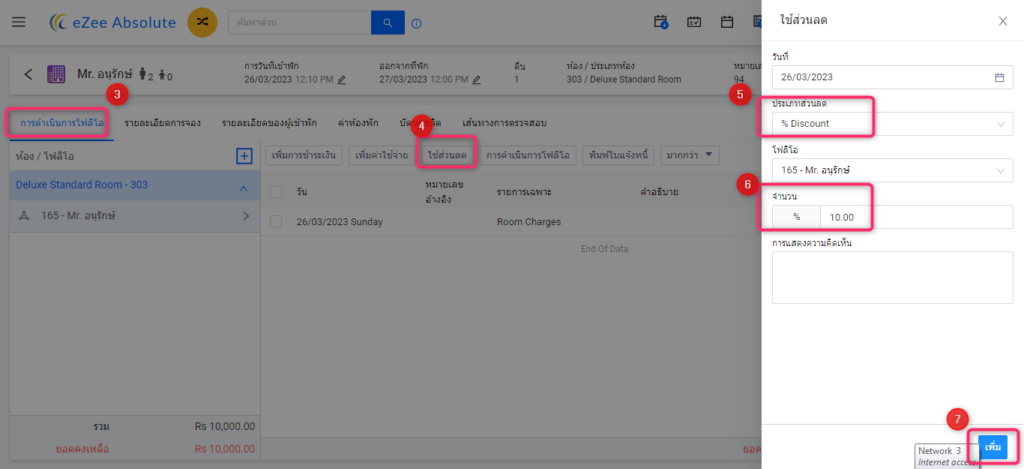Tick the 26/03/2023 Sunday row checkbox
Screen dimensions: 1024x469
point(276,221)
